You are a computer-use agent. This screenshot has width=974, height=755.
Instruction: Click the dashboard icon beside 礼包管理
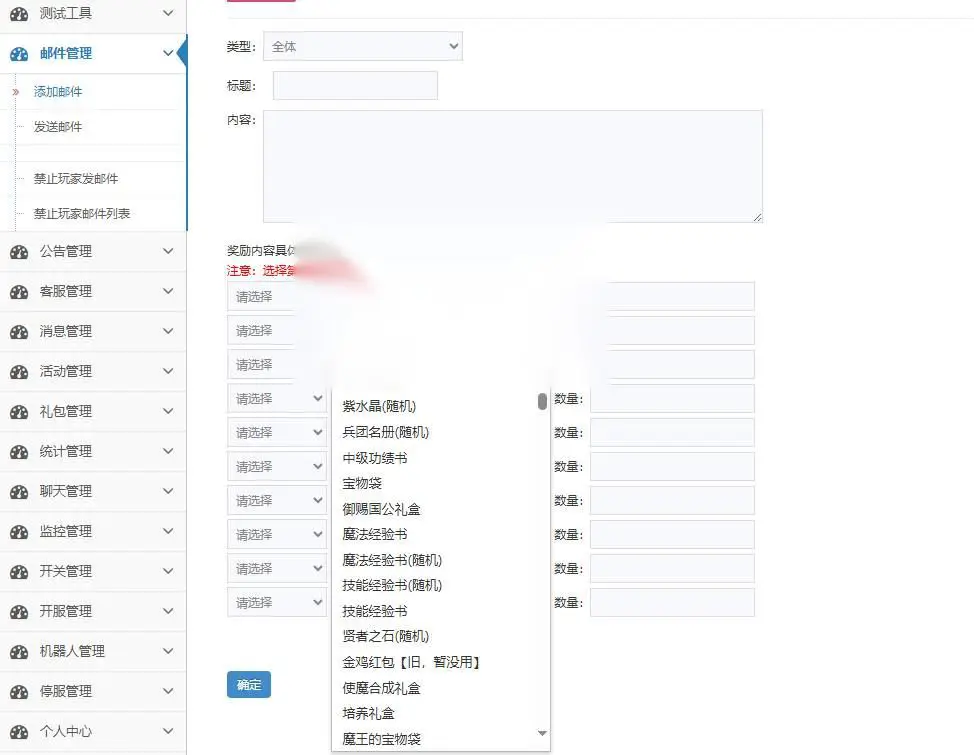pos(19,411)
